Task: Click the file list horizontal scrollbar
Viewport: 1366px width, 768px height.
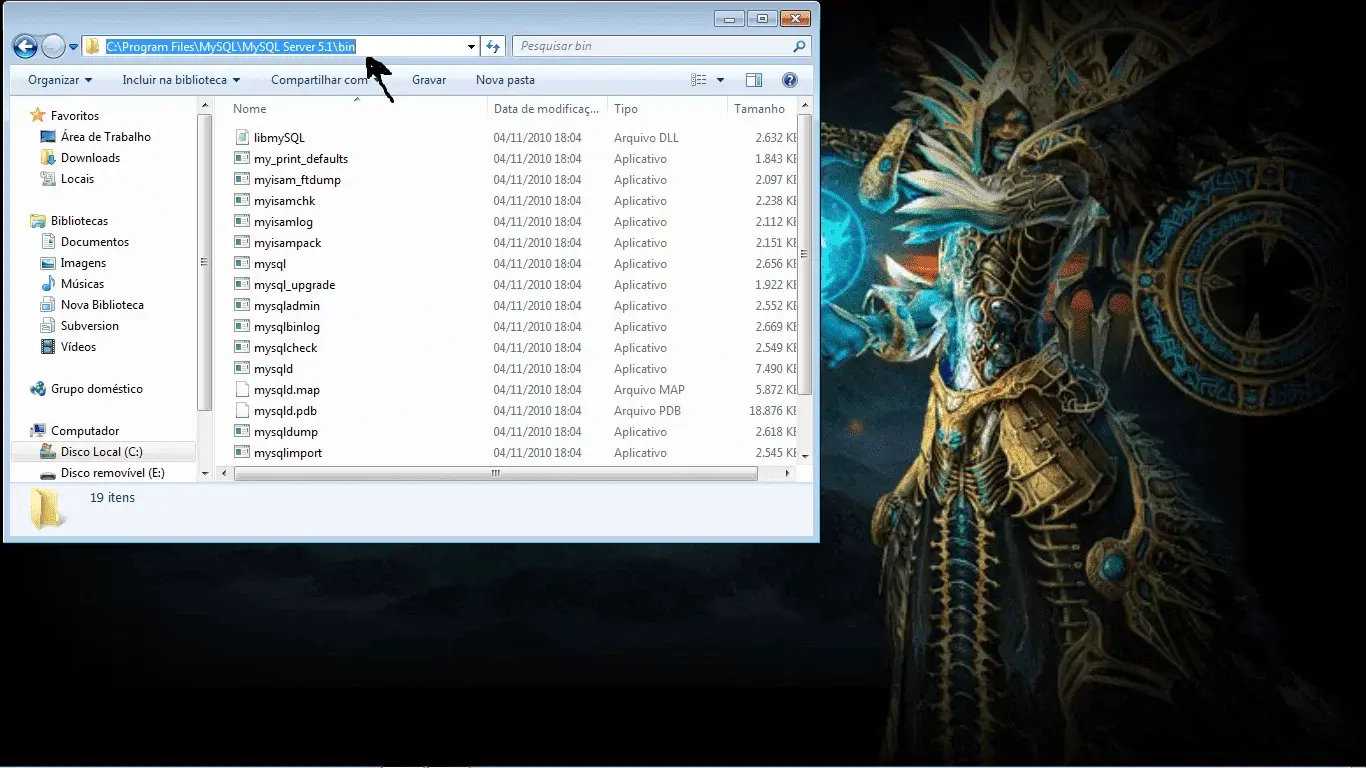Action: tap(496, 473)
